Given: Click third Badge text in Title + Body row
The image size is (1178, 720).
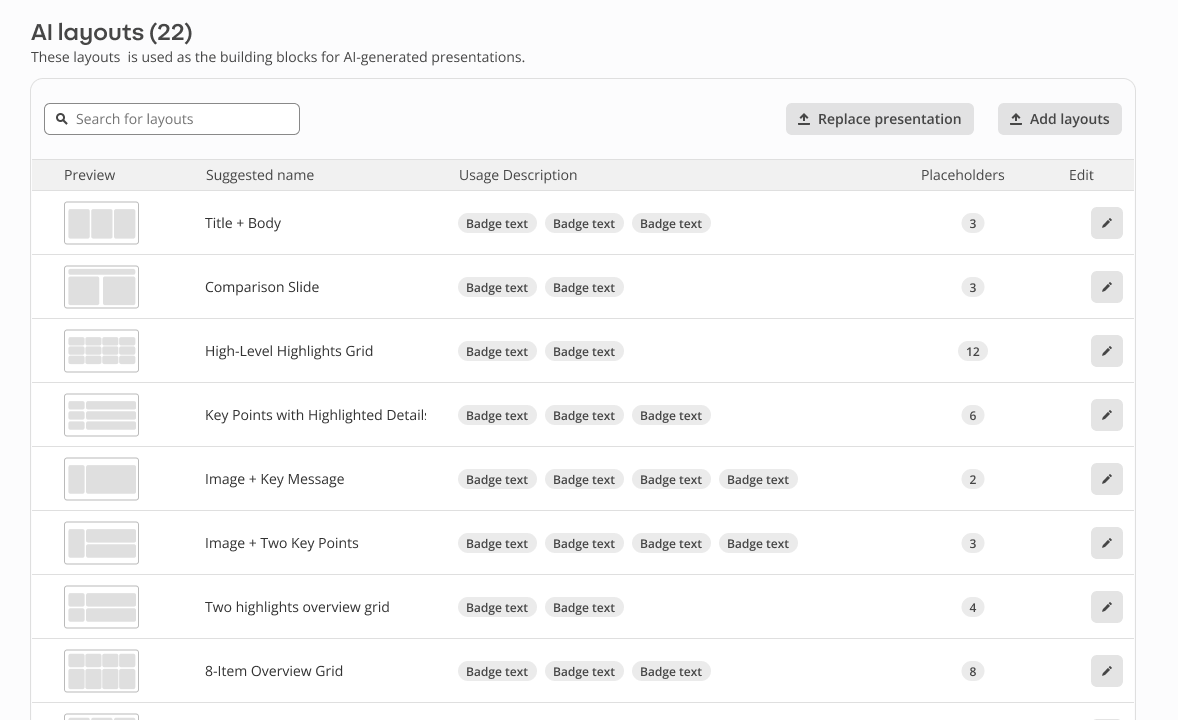Looking at the screenshot, I should 671,223.
